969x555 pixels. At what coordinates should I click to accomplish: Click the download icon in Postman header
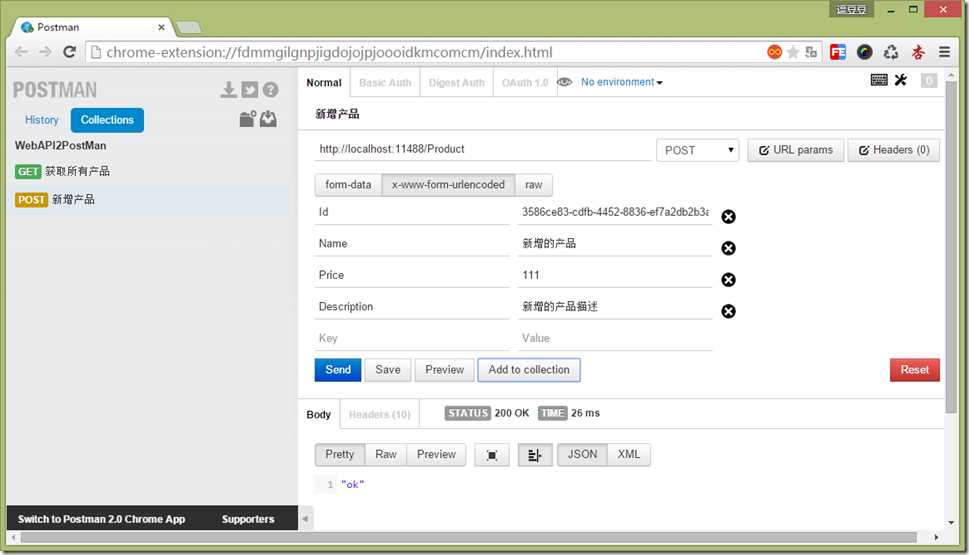pos(229,90)
